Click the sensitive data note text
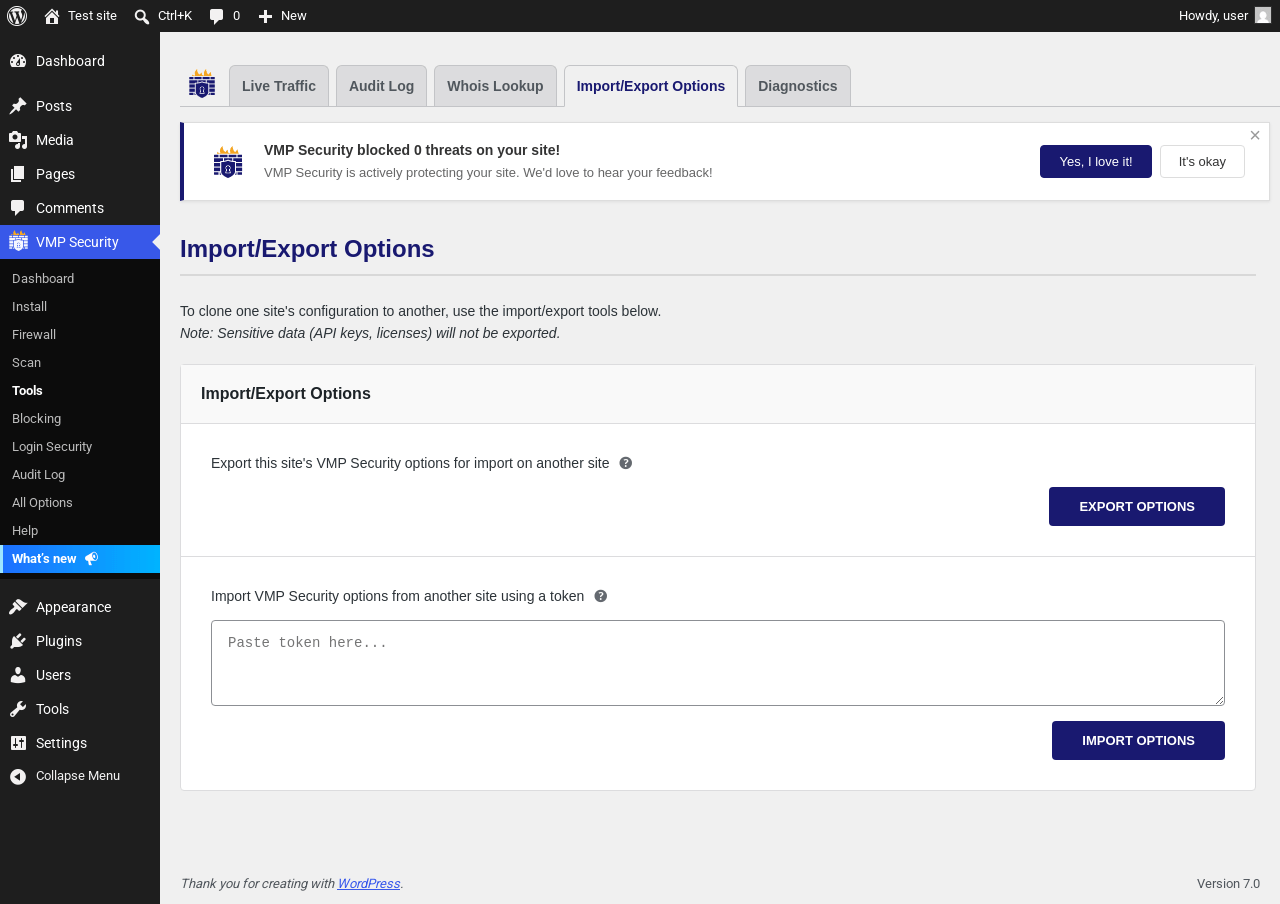Image resolution: width=1280 pixels, height=904 pixels. [370, 333]
